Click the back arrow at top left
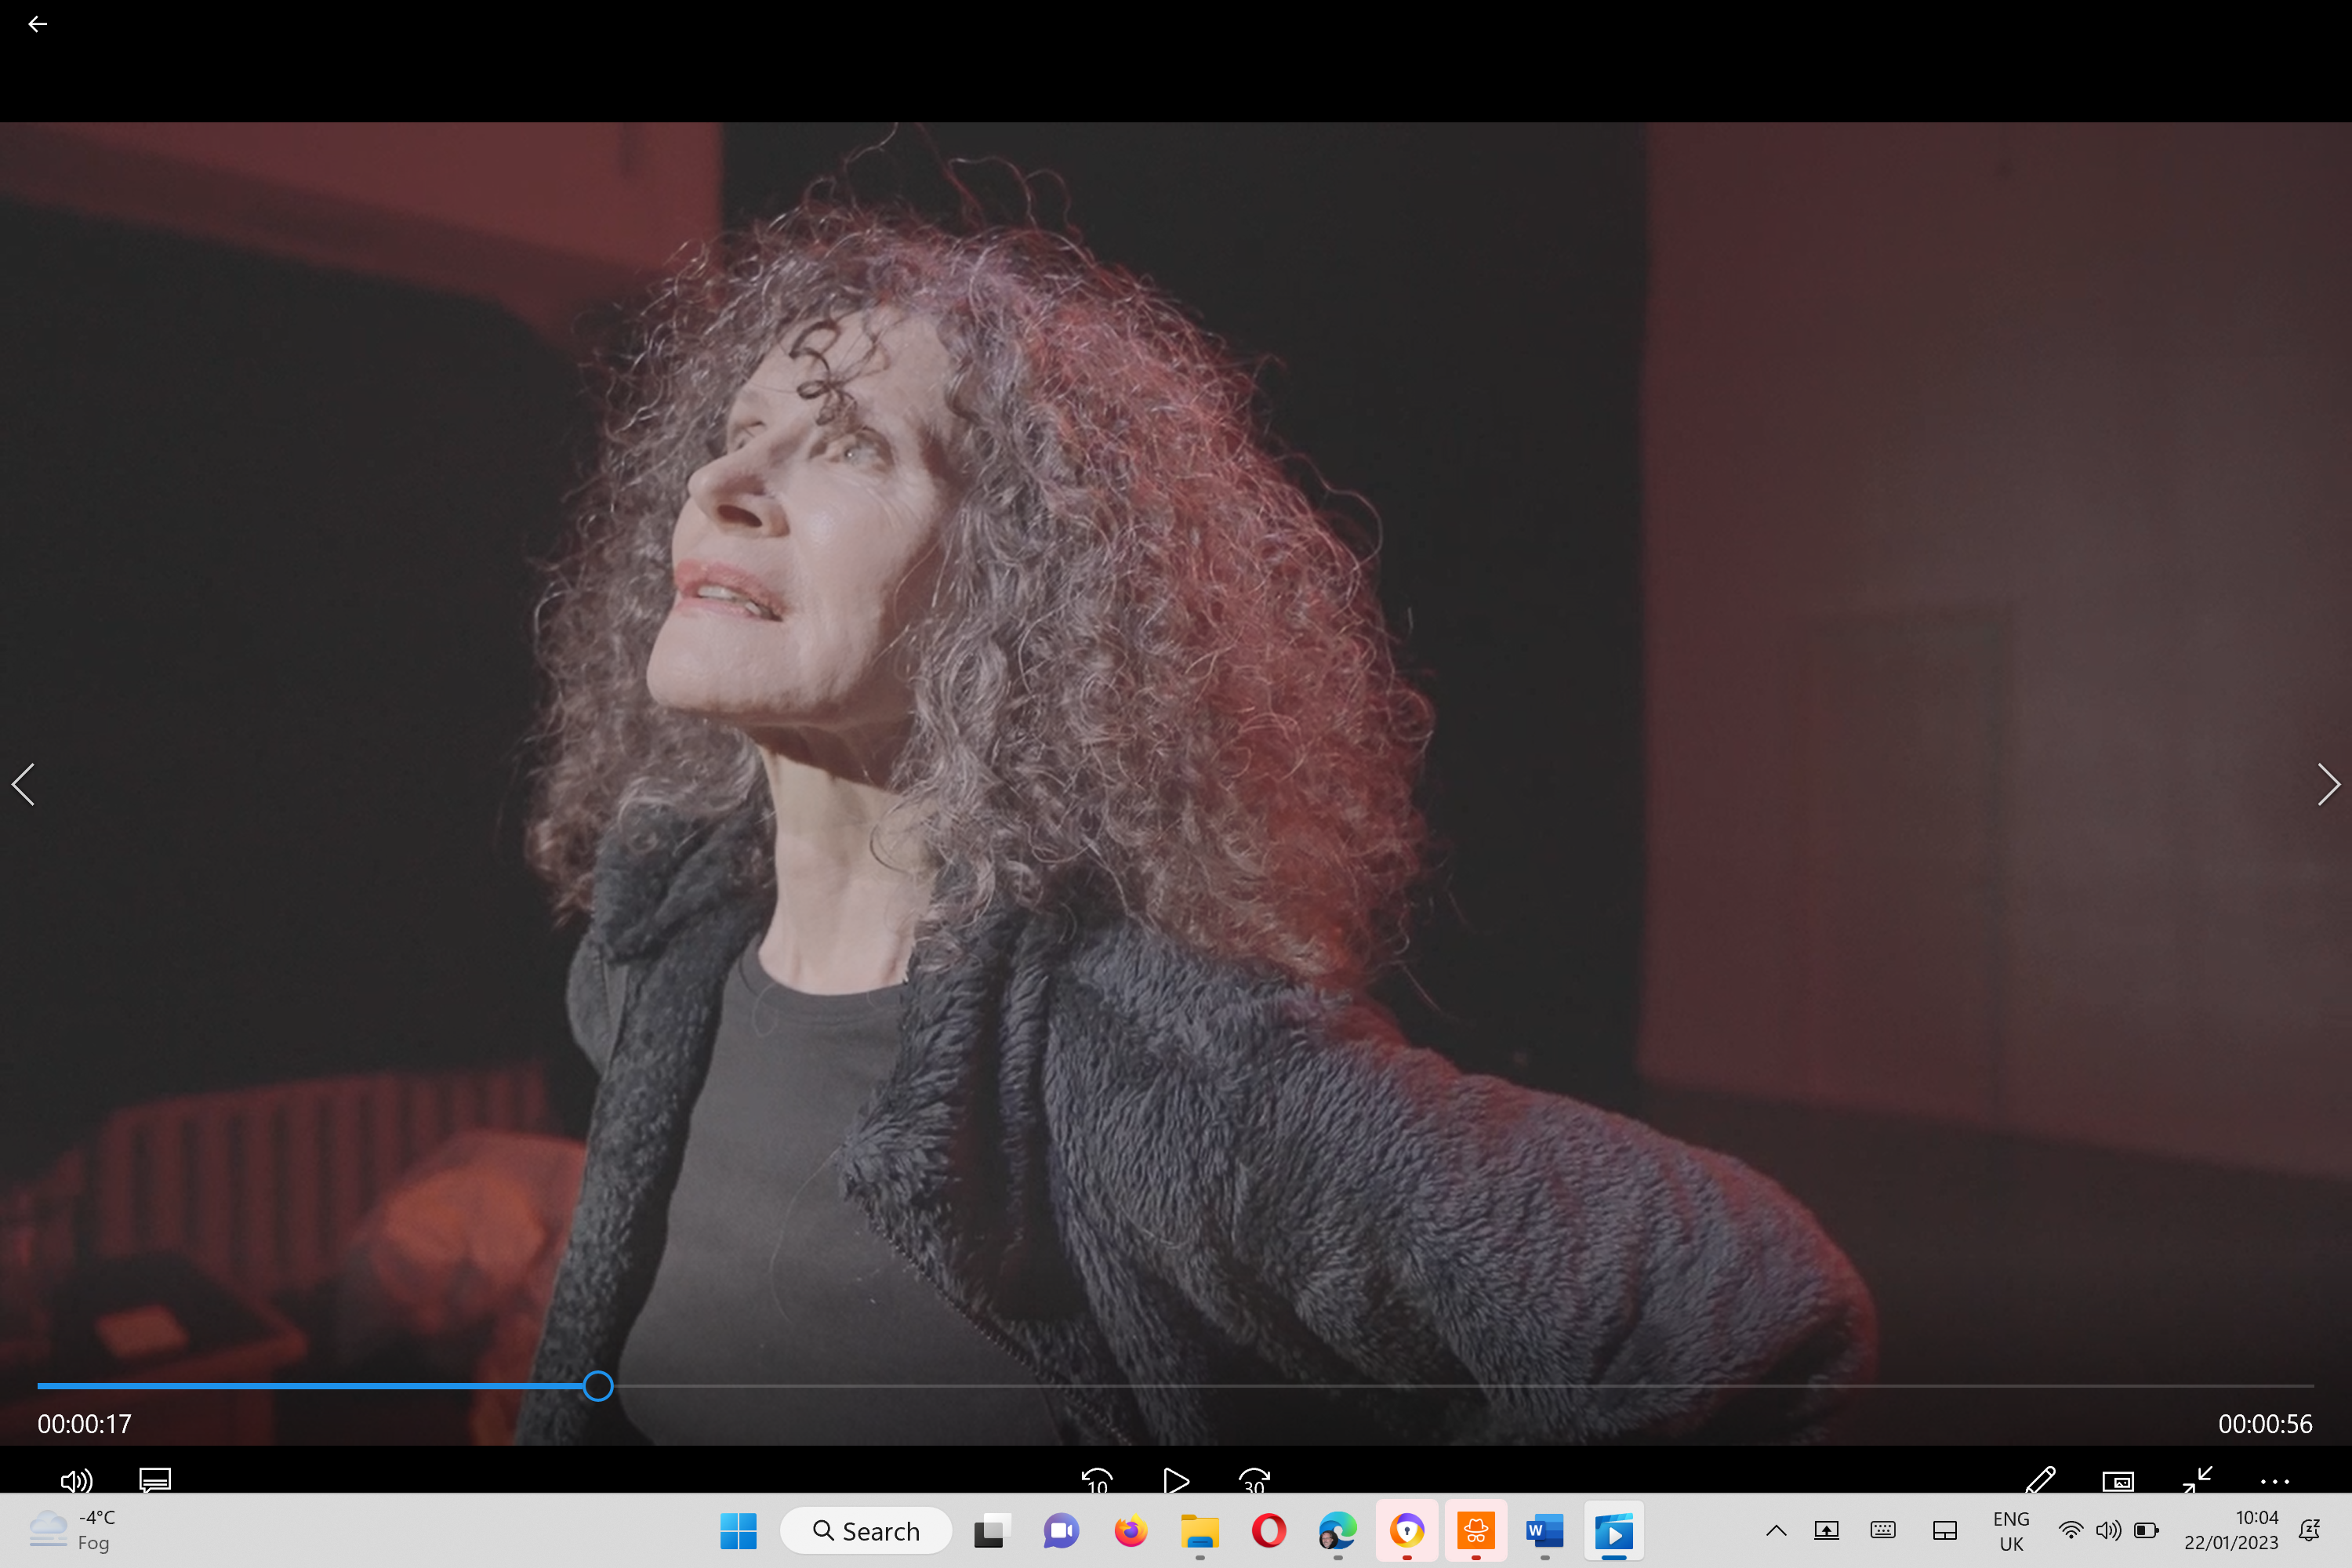Viewport: 2352px width, 1568px height. pos(37,24)
